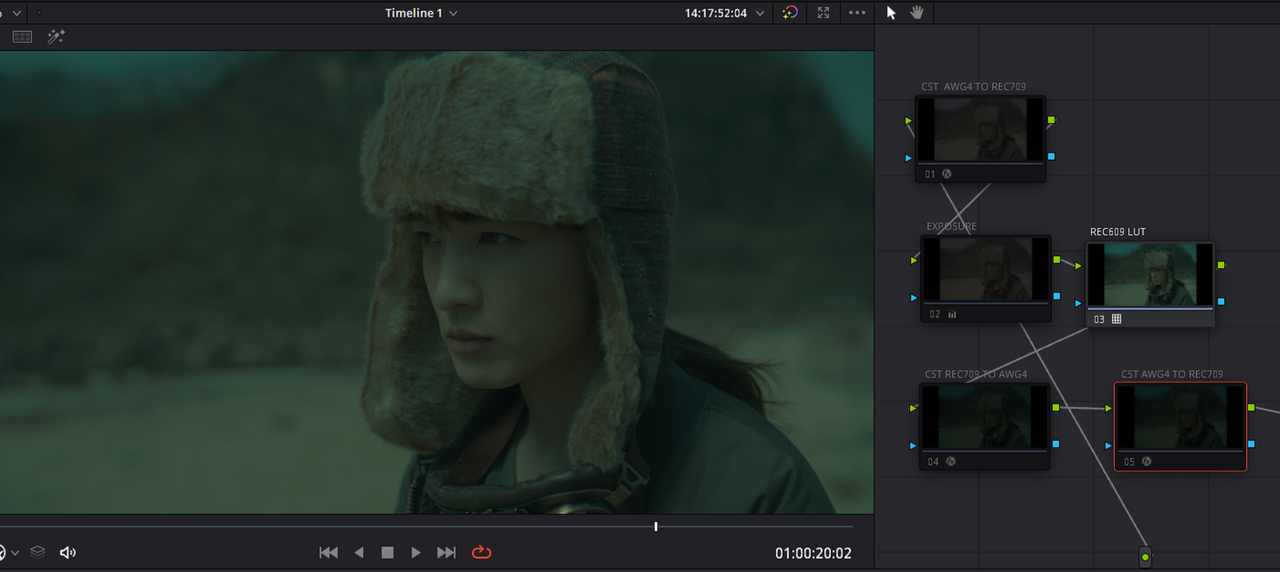
Task: Click node 05 blue key output connector
Action: point(1251,443)
